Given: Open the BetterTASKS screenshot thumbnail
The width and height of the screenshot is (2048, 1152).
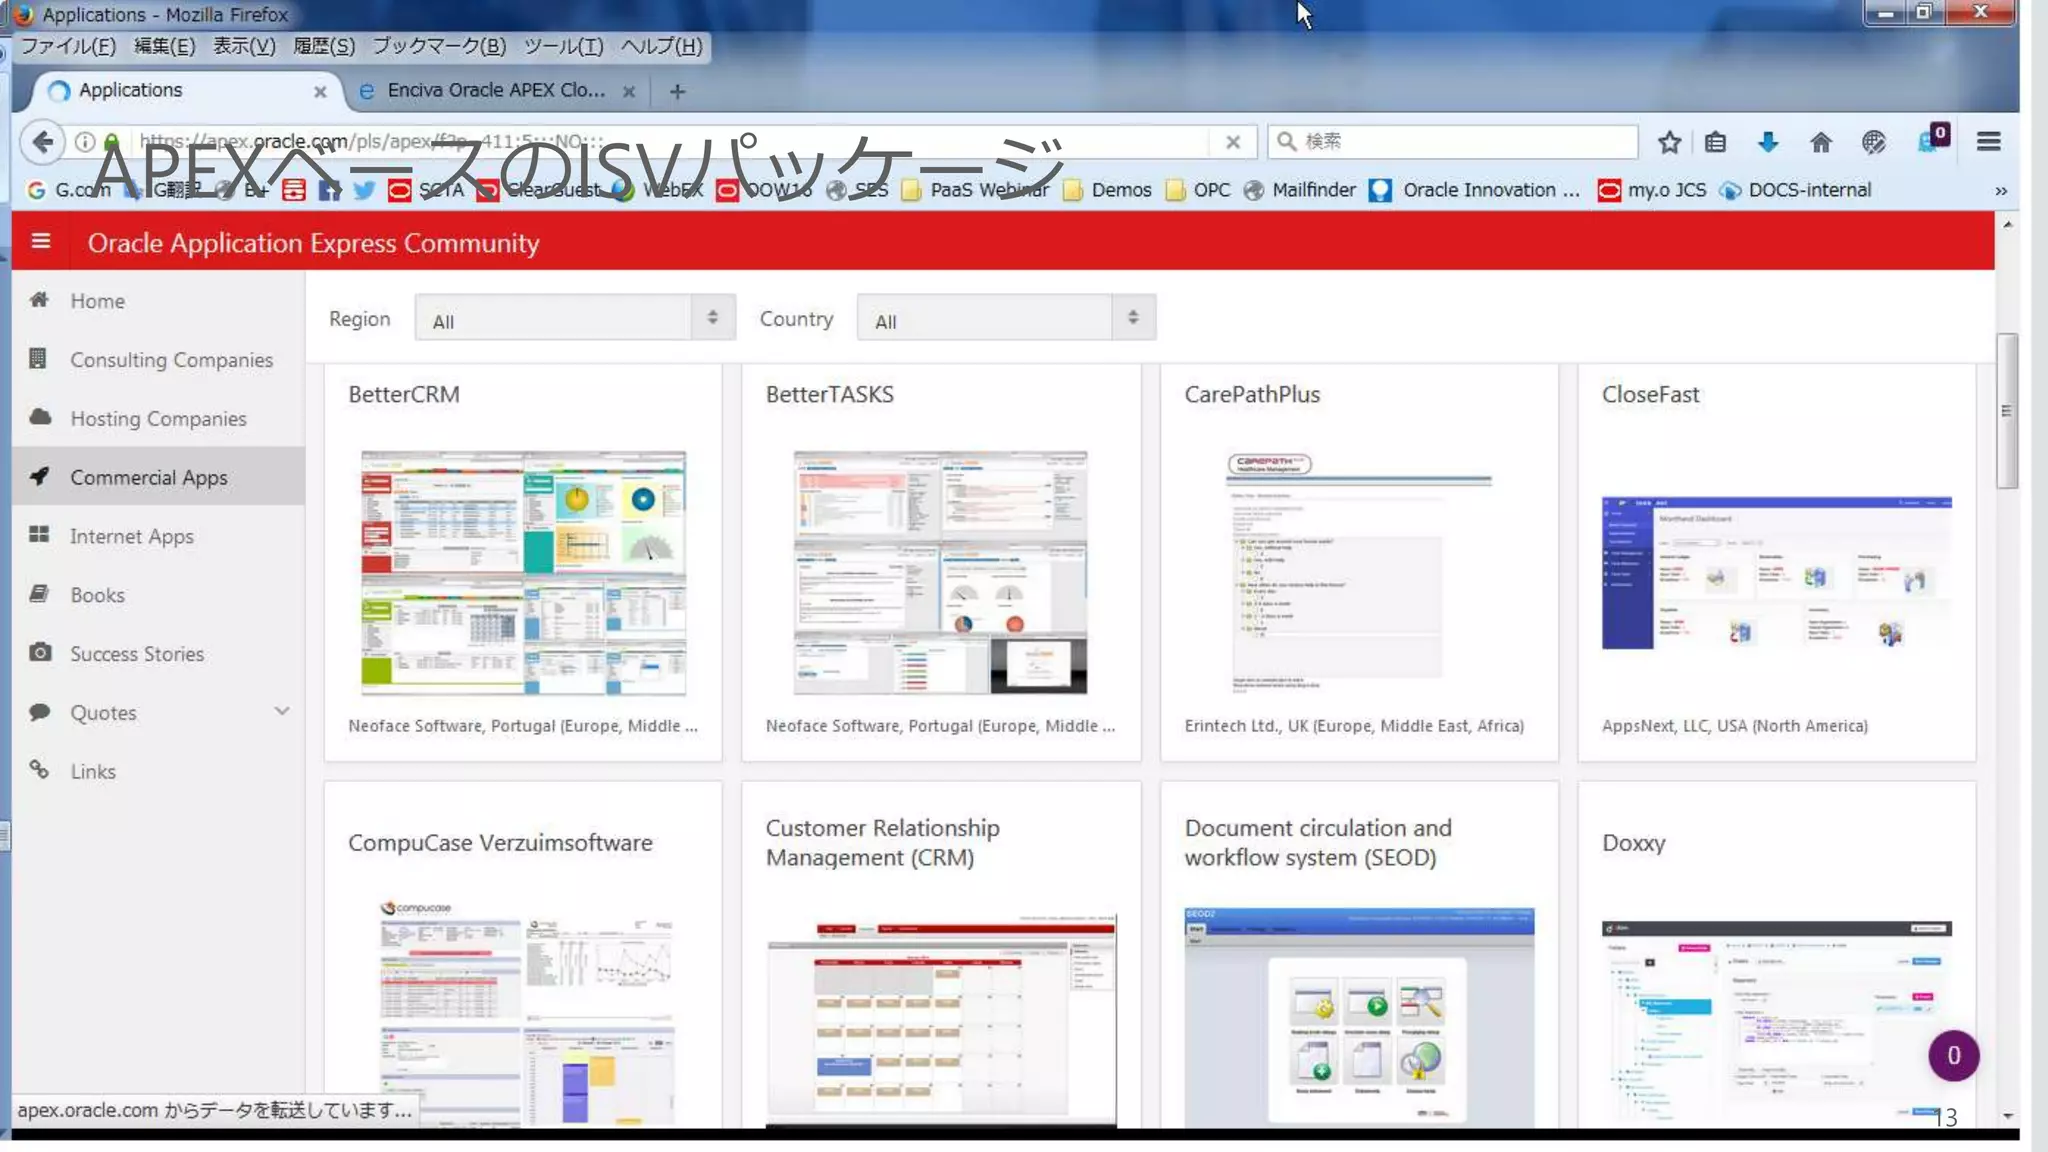Looking at the screenshot, I should pyautogui.click(x=940, y=573).
